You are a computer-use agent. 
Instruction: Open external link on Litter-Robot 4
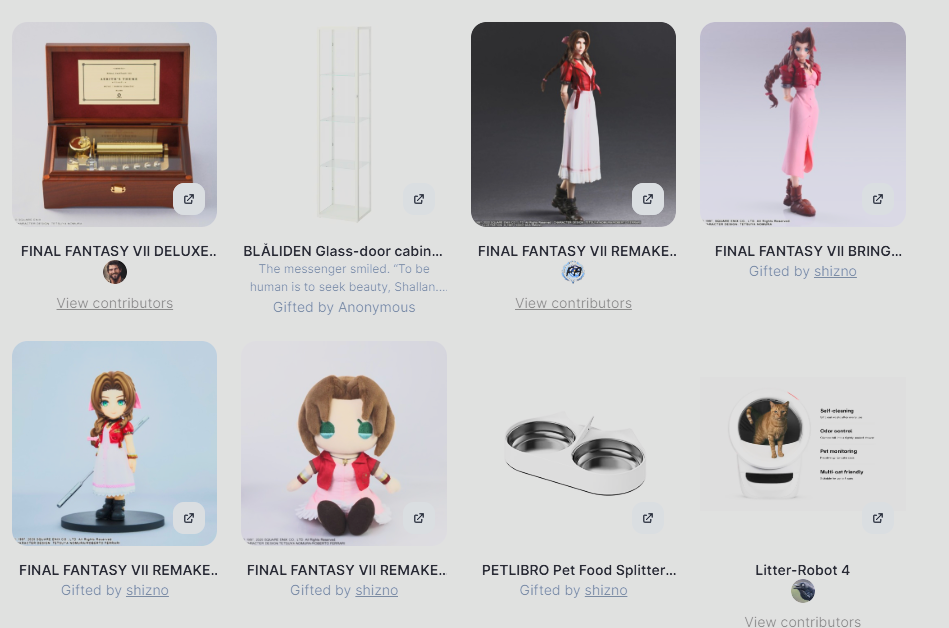coord(878,518)
